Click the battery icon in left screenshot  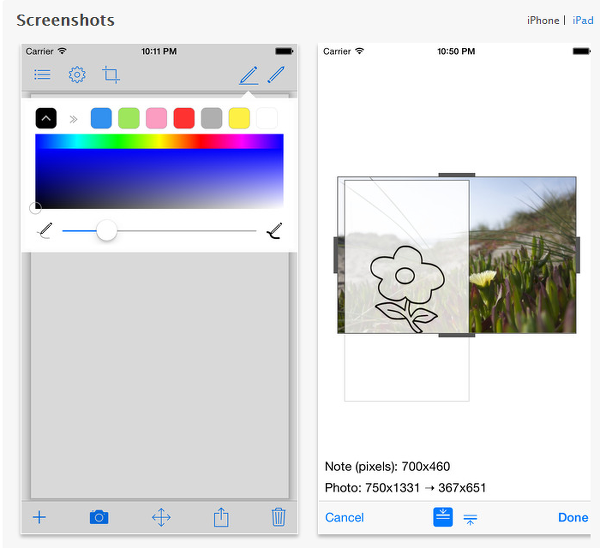tap(284, 51)
